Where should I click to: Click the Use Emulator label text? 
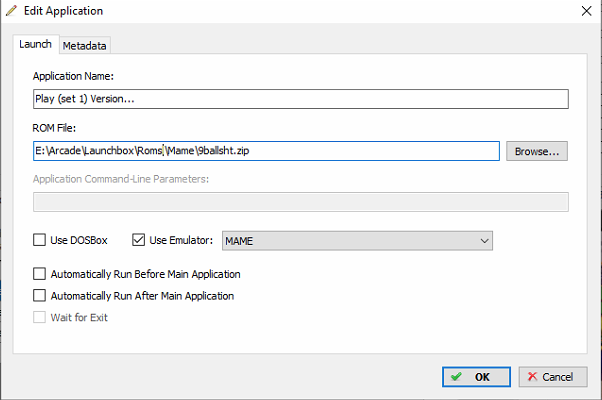[181, 240]
